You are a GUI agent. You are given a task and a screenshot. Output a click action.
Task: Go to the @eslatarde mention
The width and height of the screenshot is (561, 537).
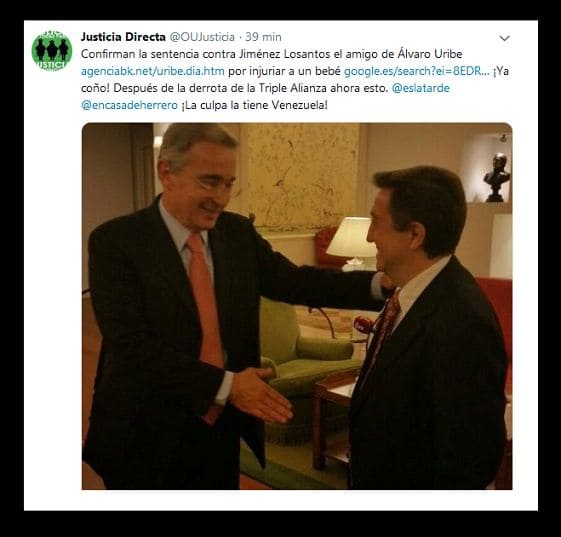[421, 88]
